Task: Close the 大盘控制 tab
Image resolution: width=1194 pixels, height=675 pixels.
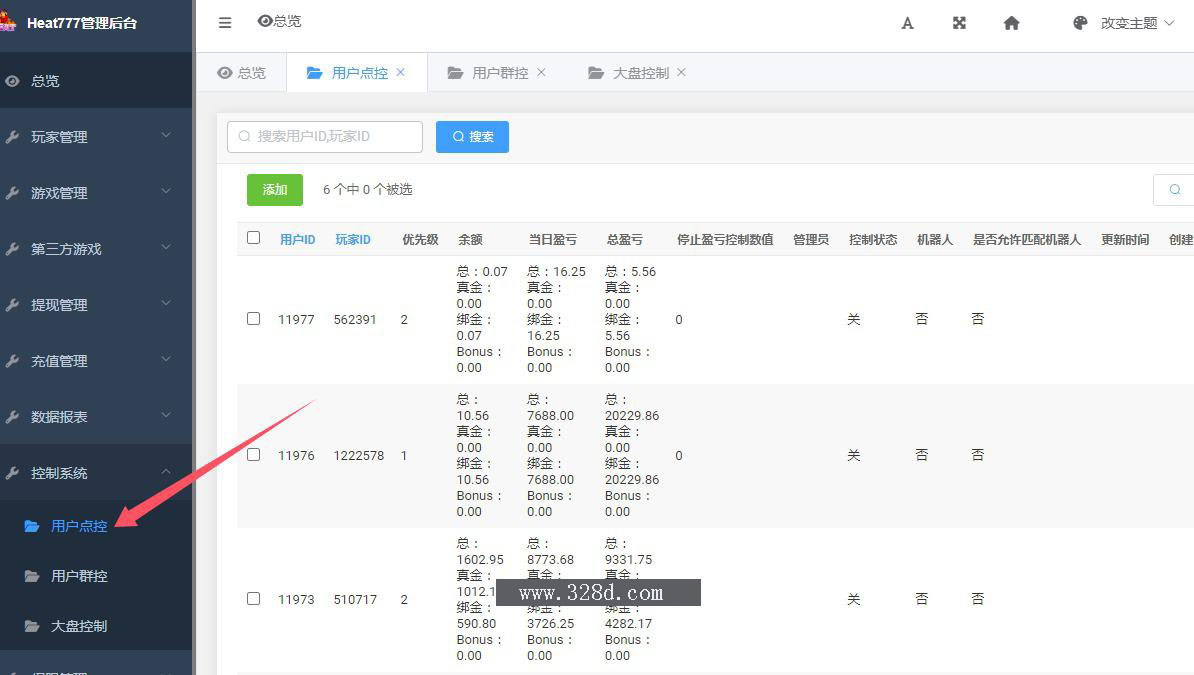Action: pyautogui.click(x=682, y=72)
